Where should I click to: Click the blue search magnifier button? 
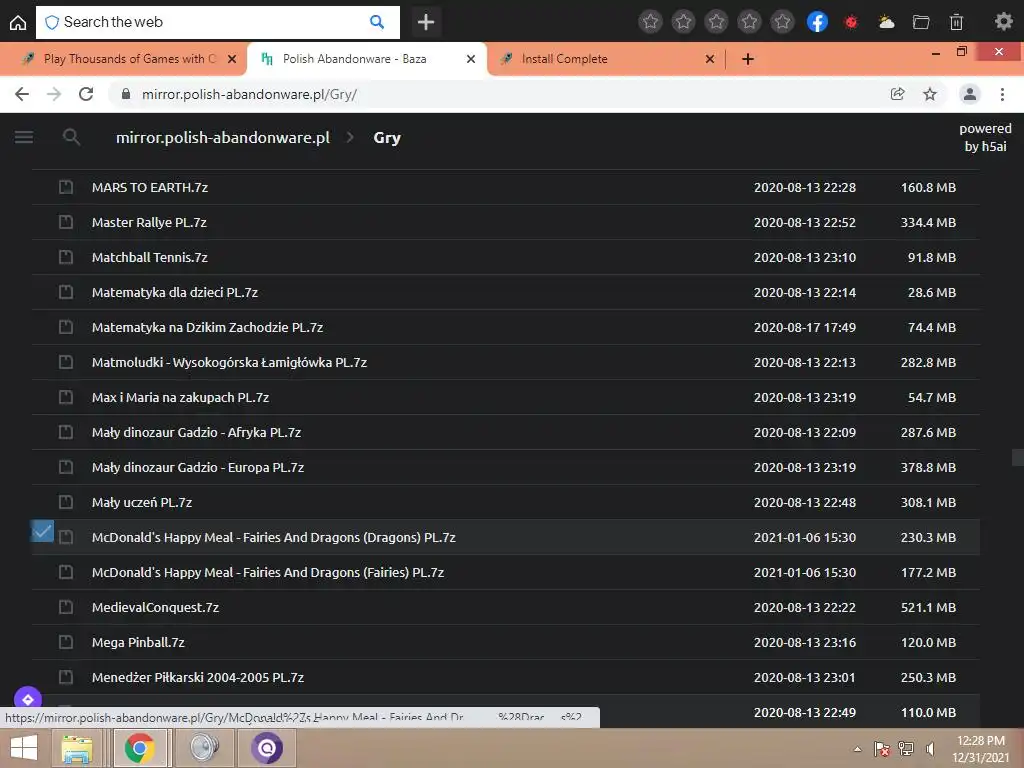coord(377,22)
